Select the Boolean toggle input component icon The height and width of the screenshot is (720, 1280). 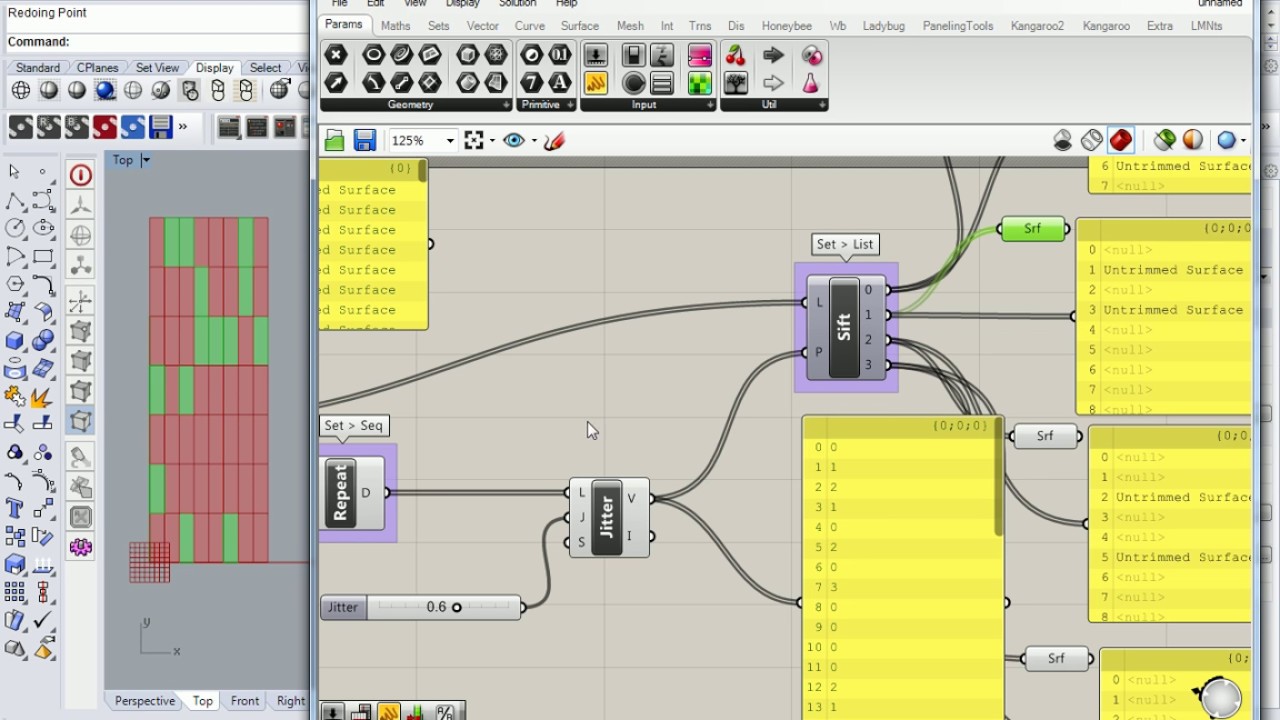(633, 55)
